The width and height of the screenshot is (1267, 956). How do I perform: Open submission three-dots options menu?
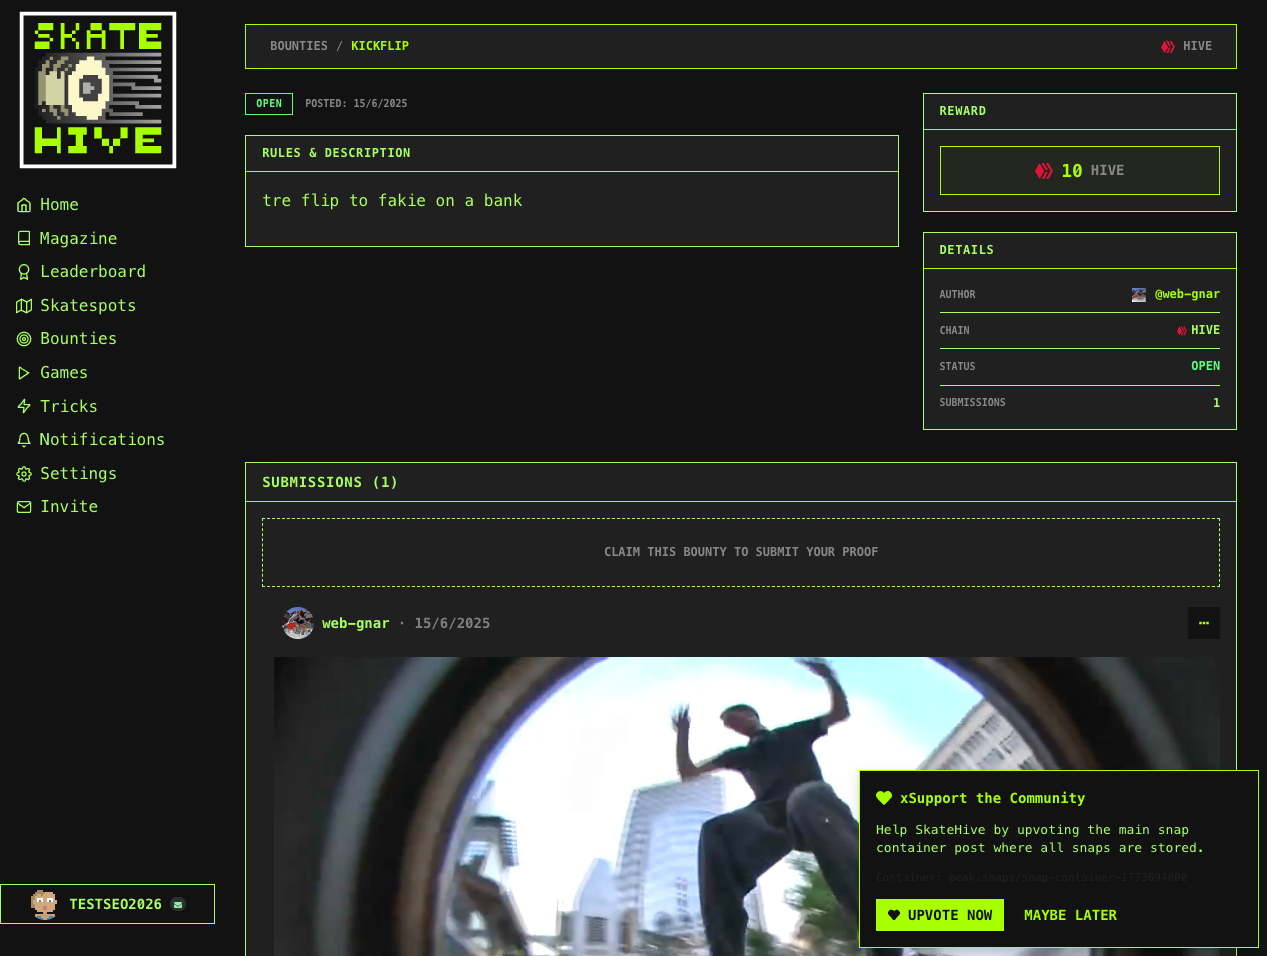pos(1203,623)
